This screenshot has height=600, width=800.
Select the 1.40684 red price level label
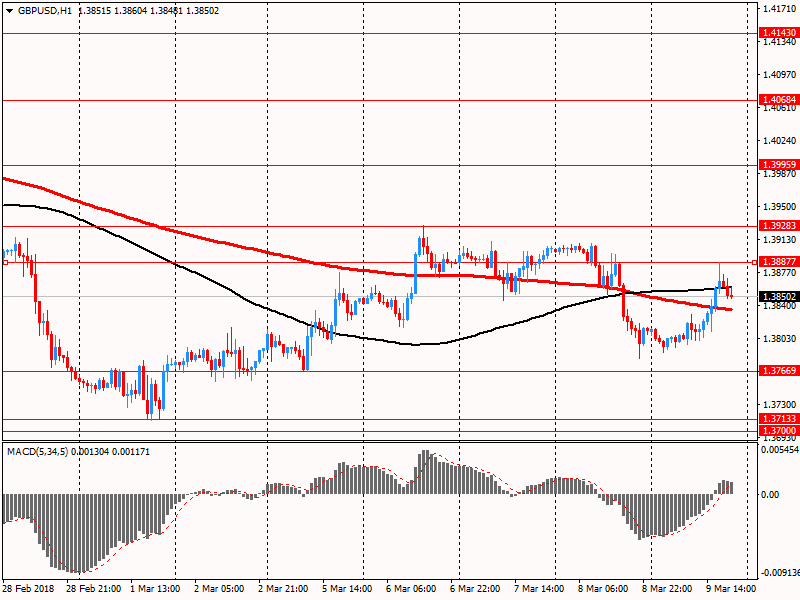[x=779, y=99]
